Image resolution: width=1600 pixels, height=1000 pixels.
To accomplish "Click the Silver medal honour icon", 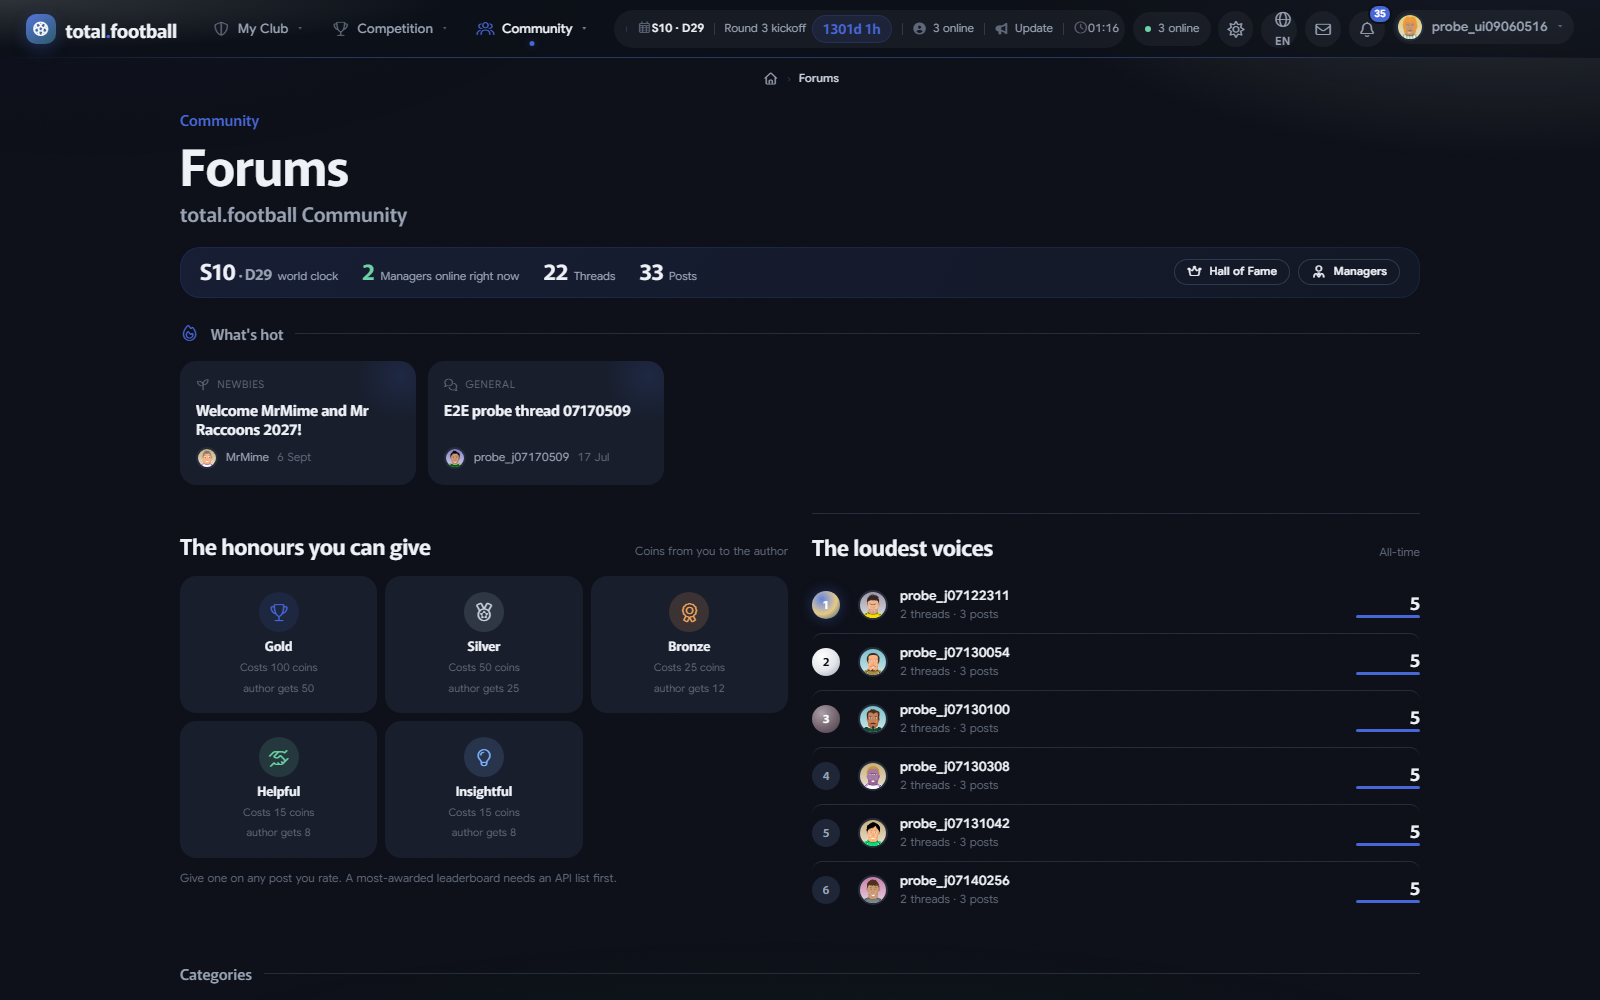I will pyautogui.click(x=484, y=612).
